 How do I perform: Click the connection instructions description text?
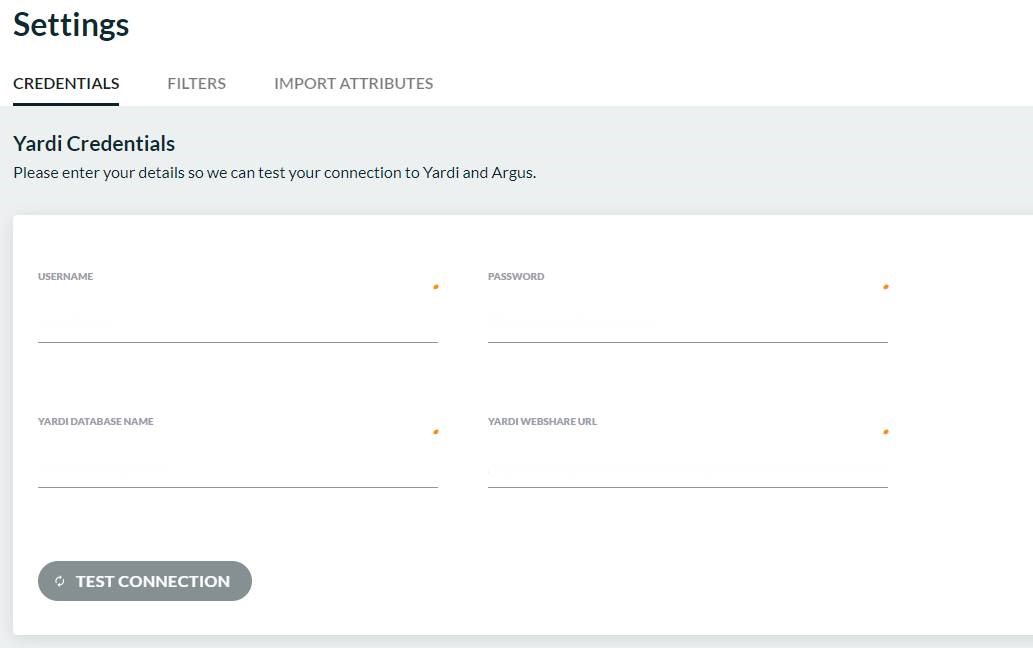pos(274,173)
